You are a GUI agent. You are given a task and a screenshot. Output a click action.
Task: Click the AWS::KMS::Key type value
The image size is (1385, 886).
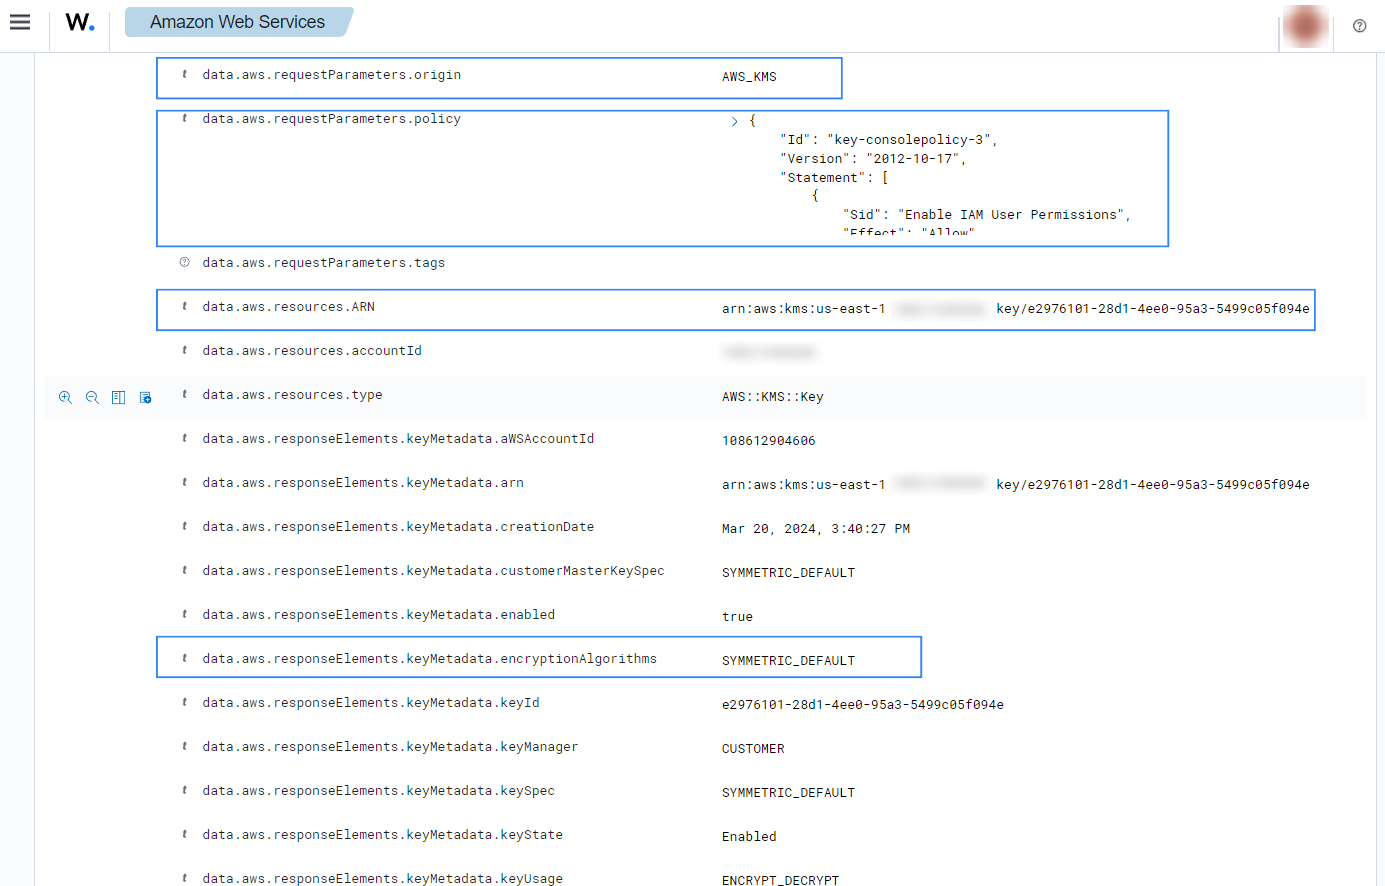(772, 397)
